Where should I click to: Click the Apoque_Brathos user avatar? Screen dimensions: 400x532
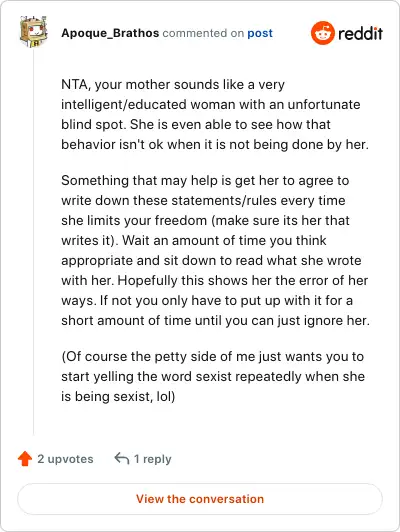click(33, 32)
